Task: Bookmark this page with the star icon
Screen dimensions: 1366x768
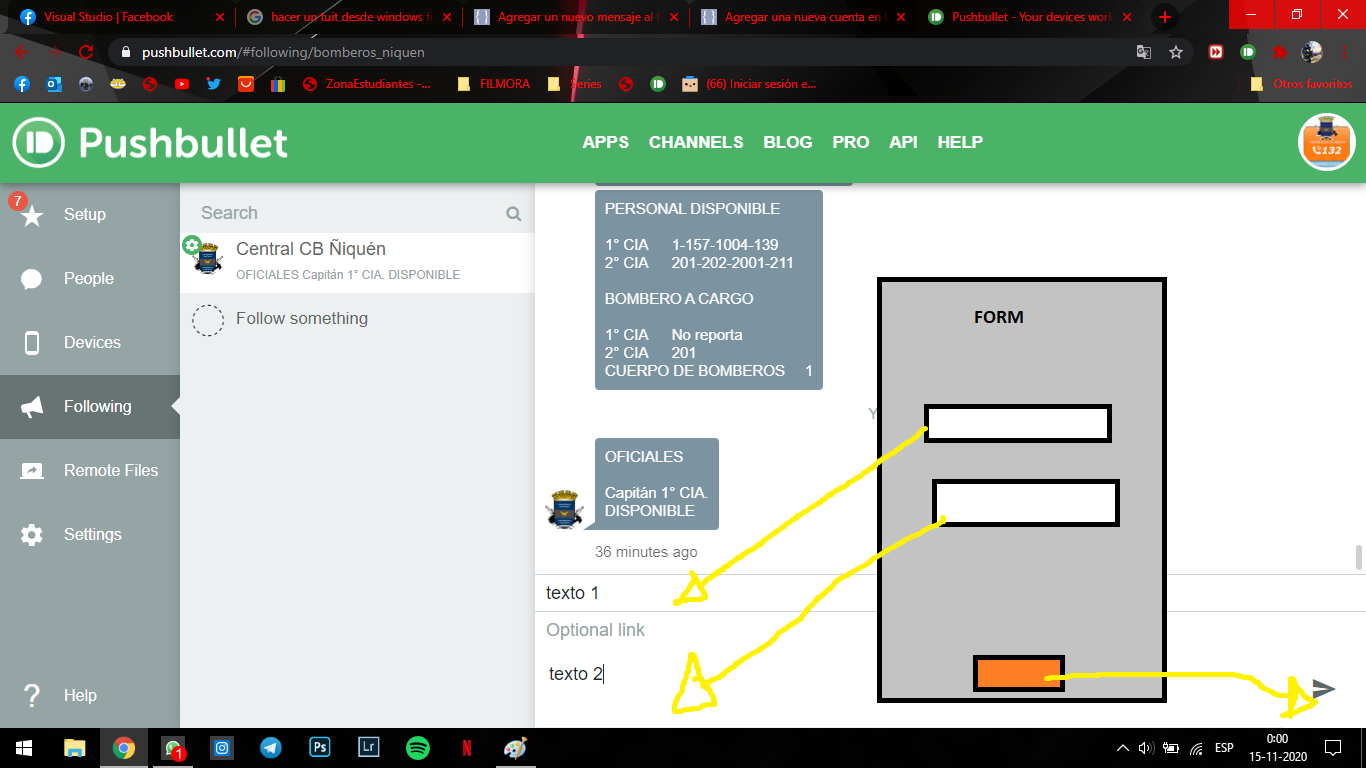Action: (1176, 52)
